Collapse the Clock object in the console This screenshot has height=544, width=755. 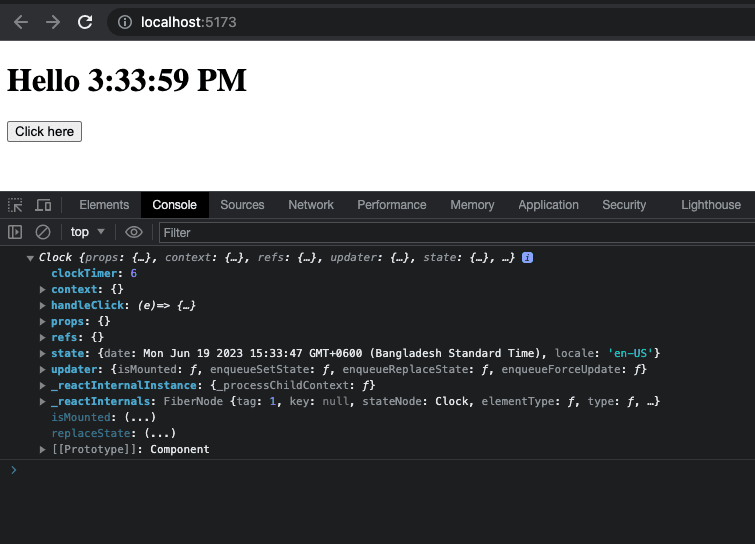click(30, 258)
